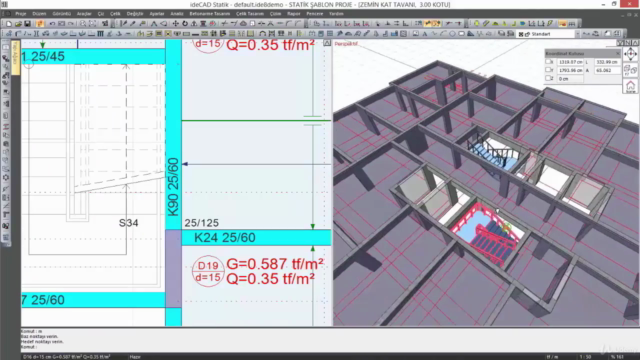
Task: Tick the X checkbox in Koordinat Kutusu
Action: 549,62
